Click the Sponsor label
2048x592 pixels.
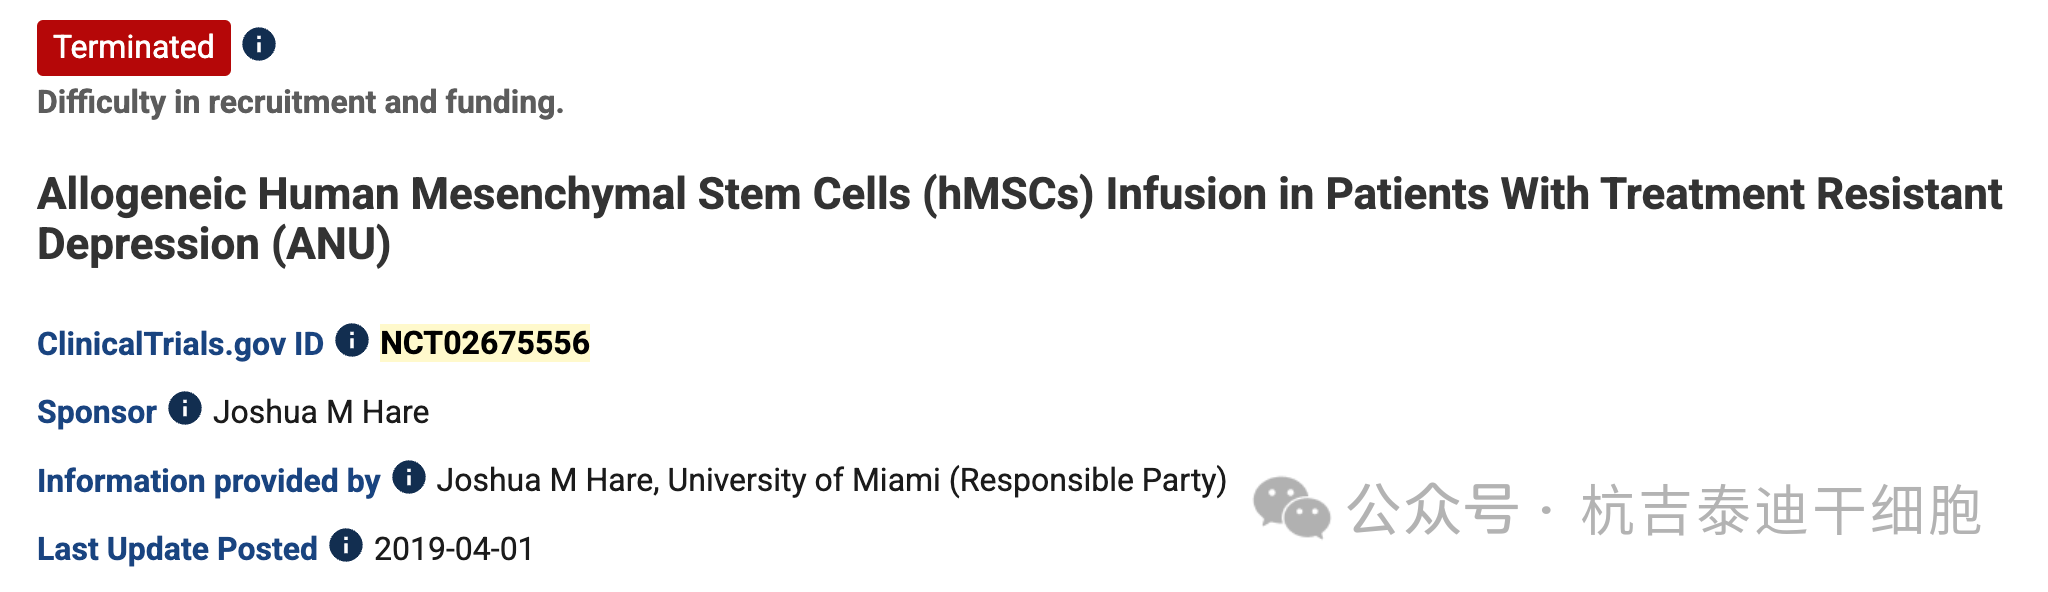pos(97,412)
